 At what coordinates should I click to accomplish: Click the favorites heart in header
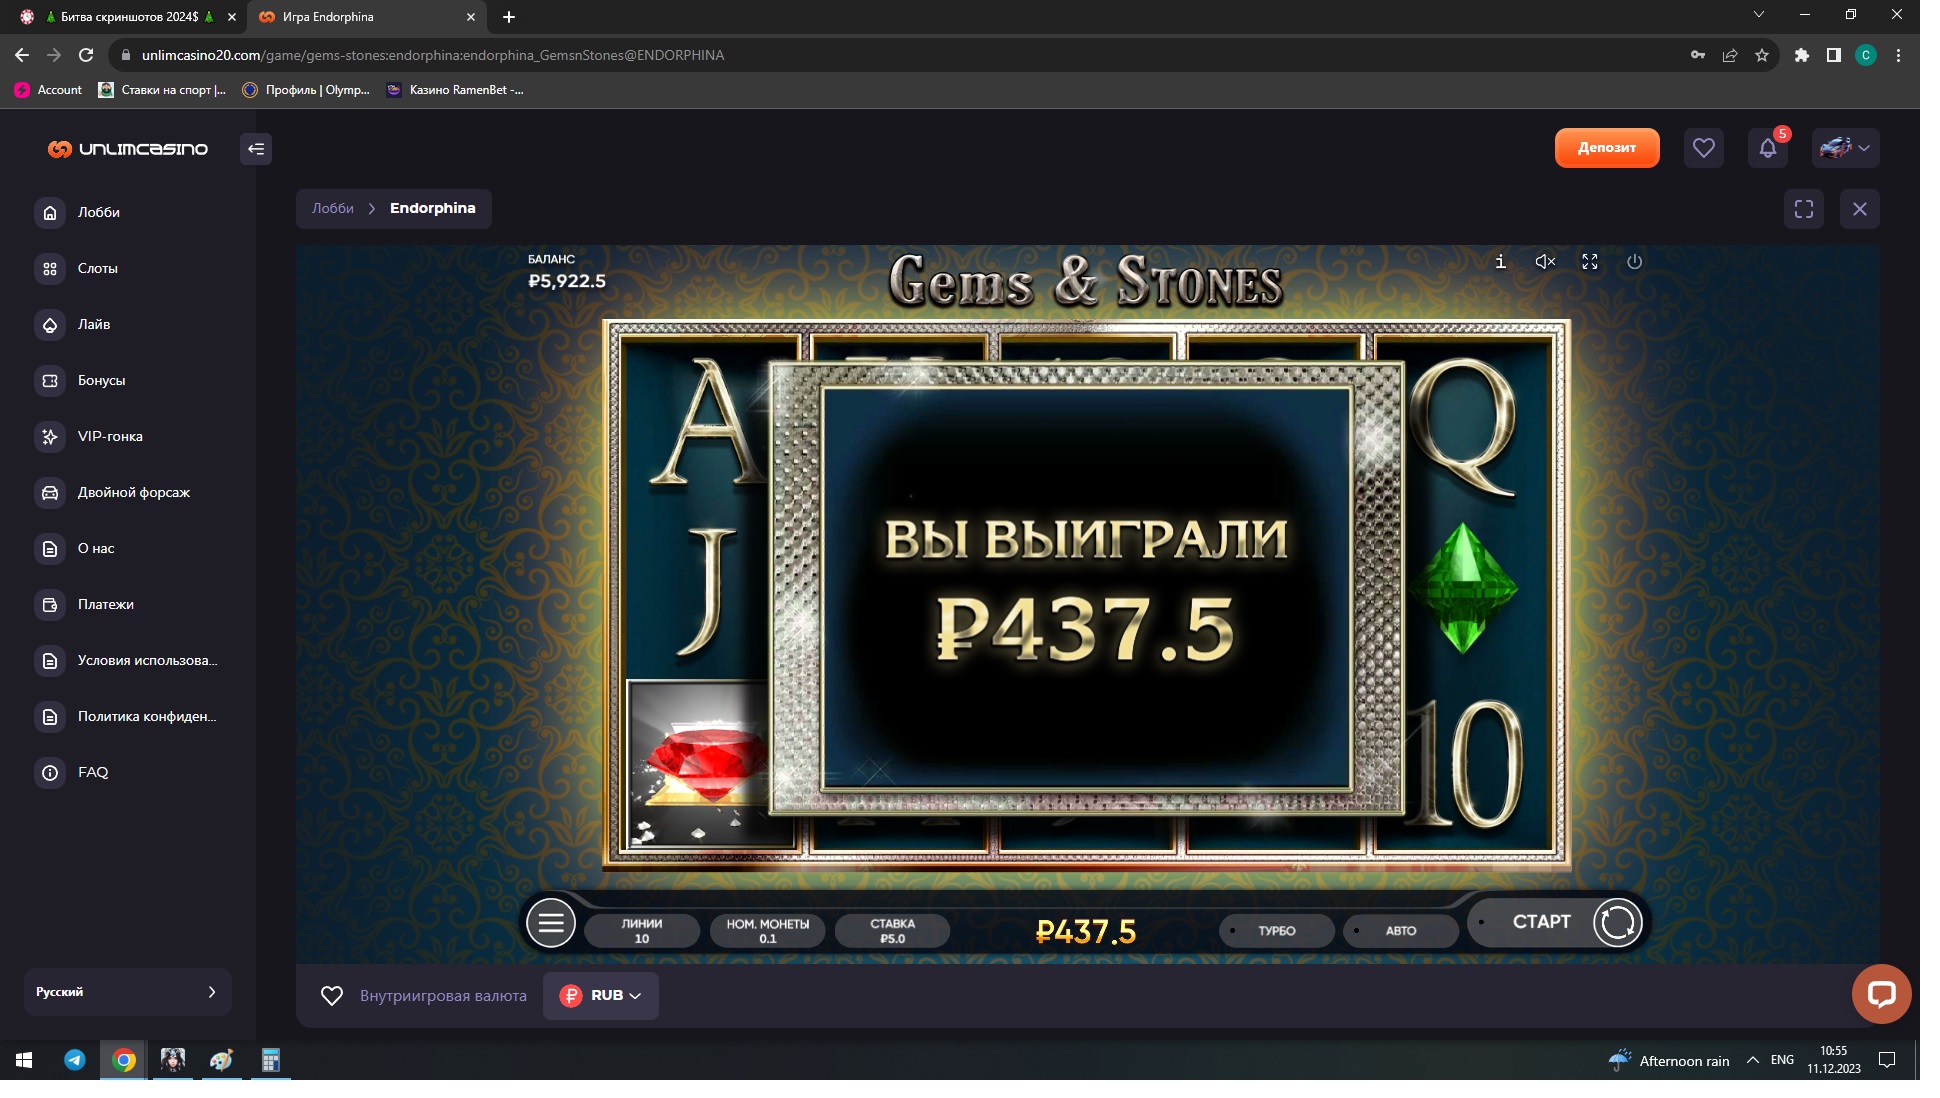(x=1703, y=149)
